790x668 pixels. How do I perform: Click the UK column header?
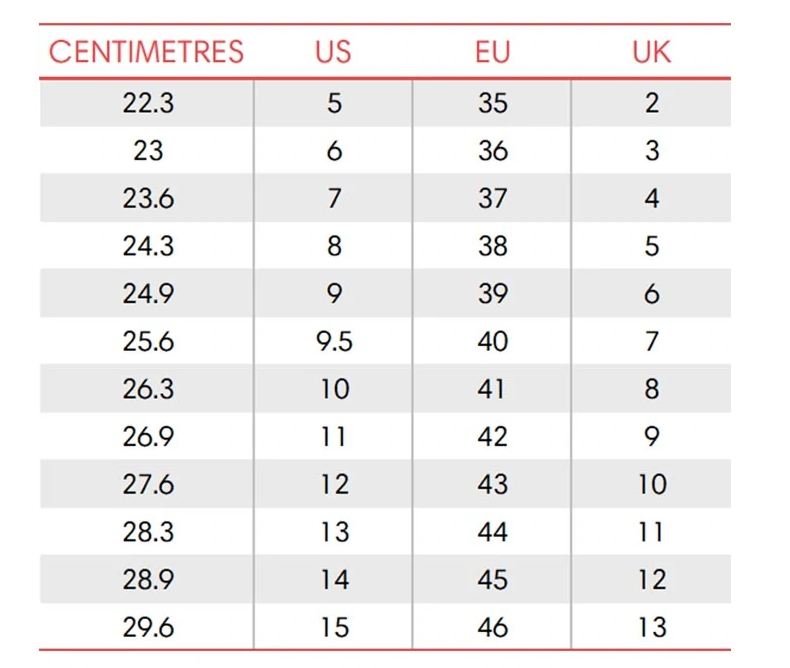click(651, 52)
